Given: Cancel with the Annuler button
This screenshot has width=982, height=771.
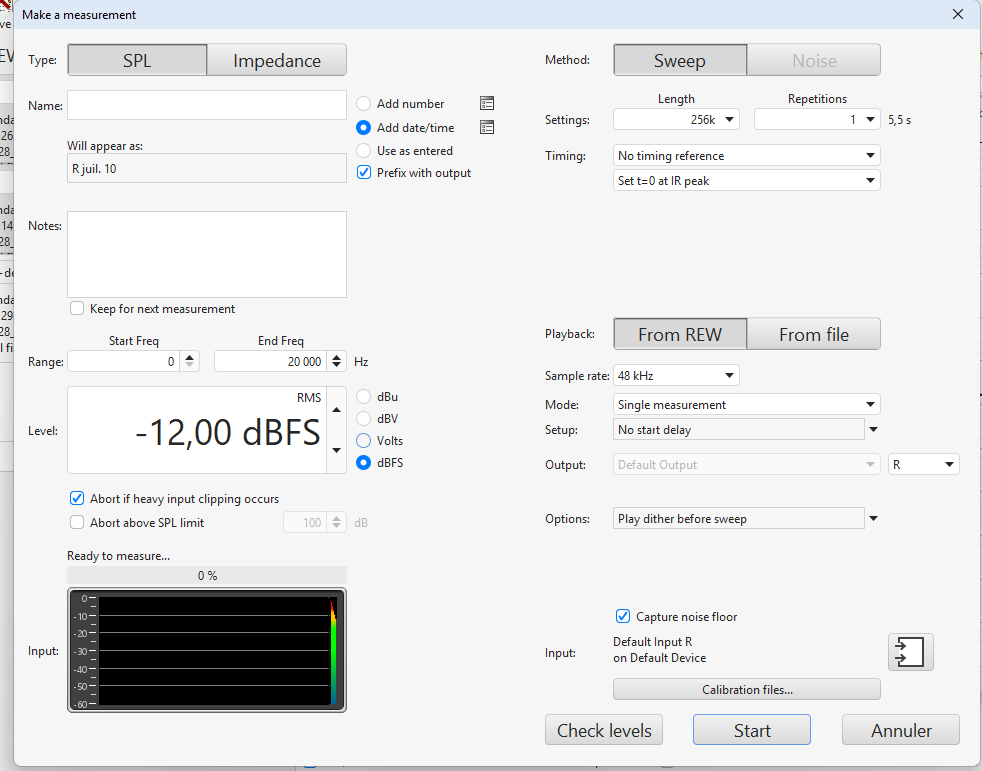Looking at the screenshot, I should tap(901, 730).
